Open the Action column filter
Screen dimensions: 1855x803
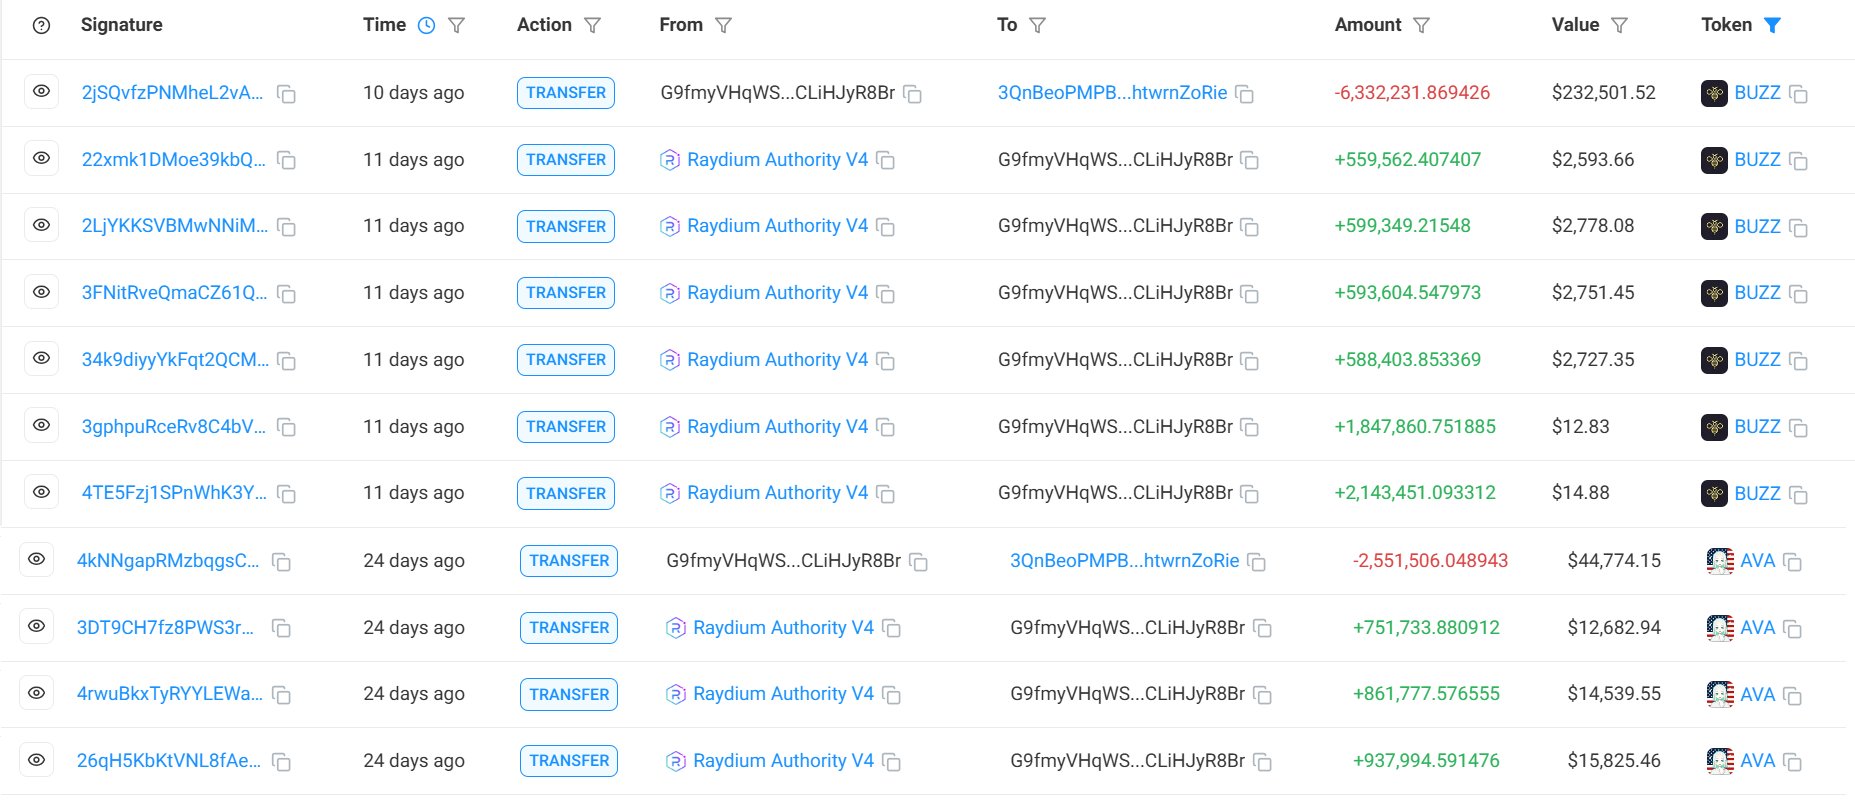click(592, 26)
